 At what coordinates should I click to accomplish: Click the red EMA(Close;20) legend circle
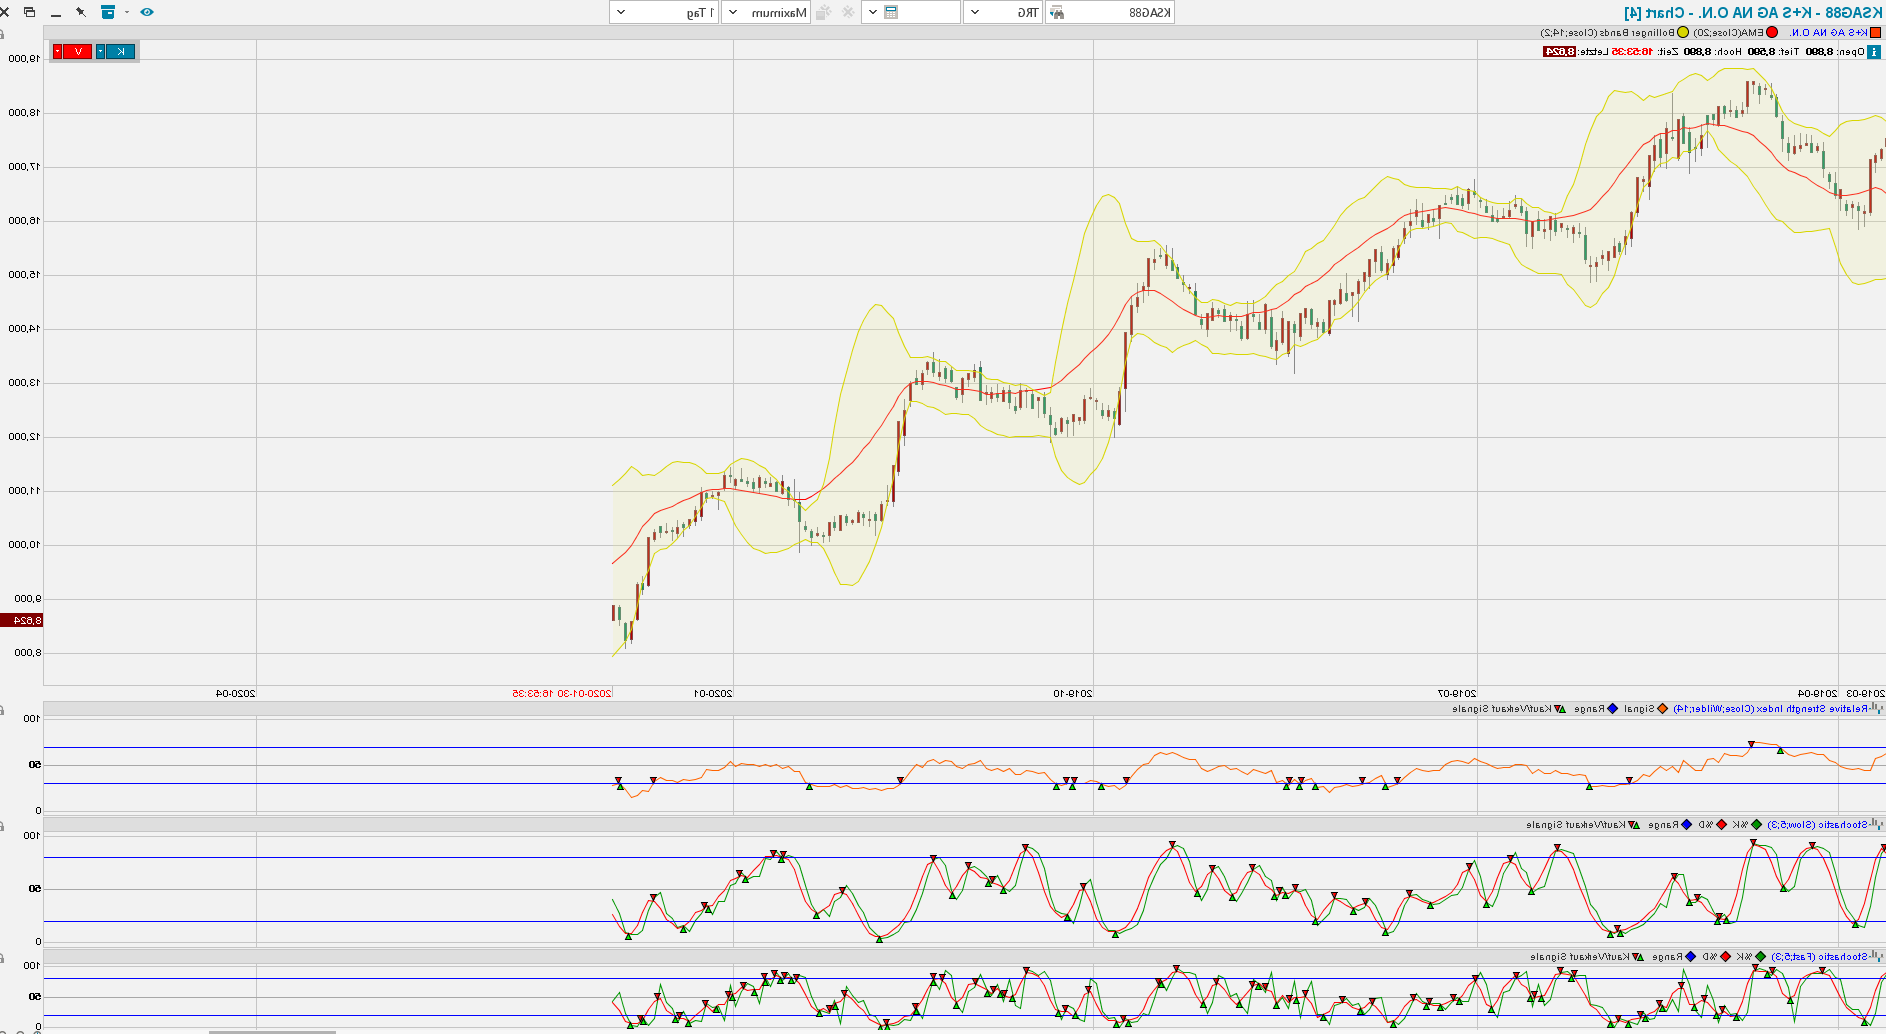1772,33
